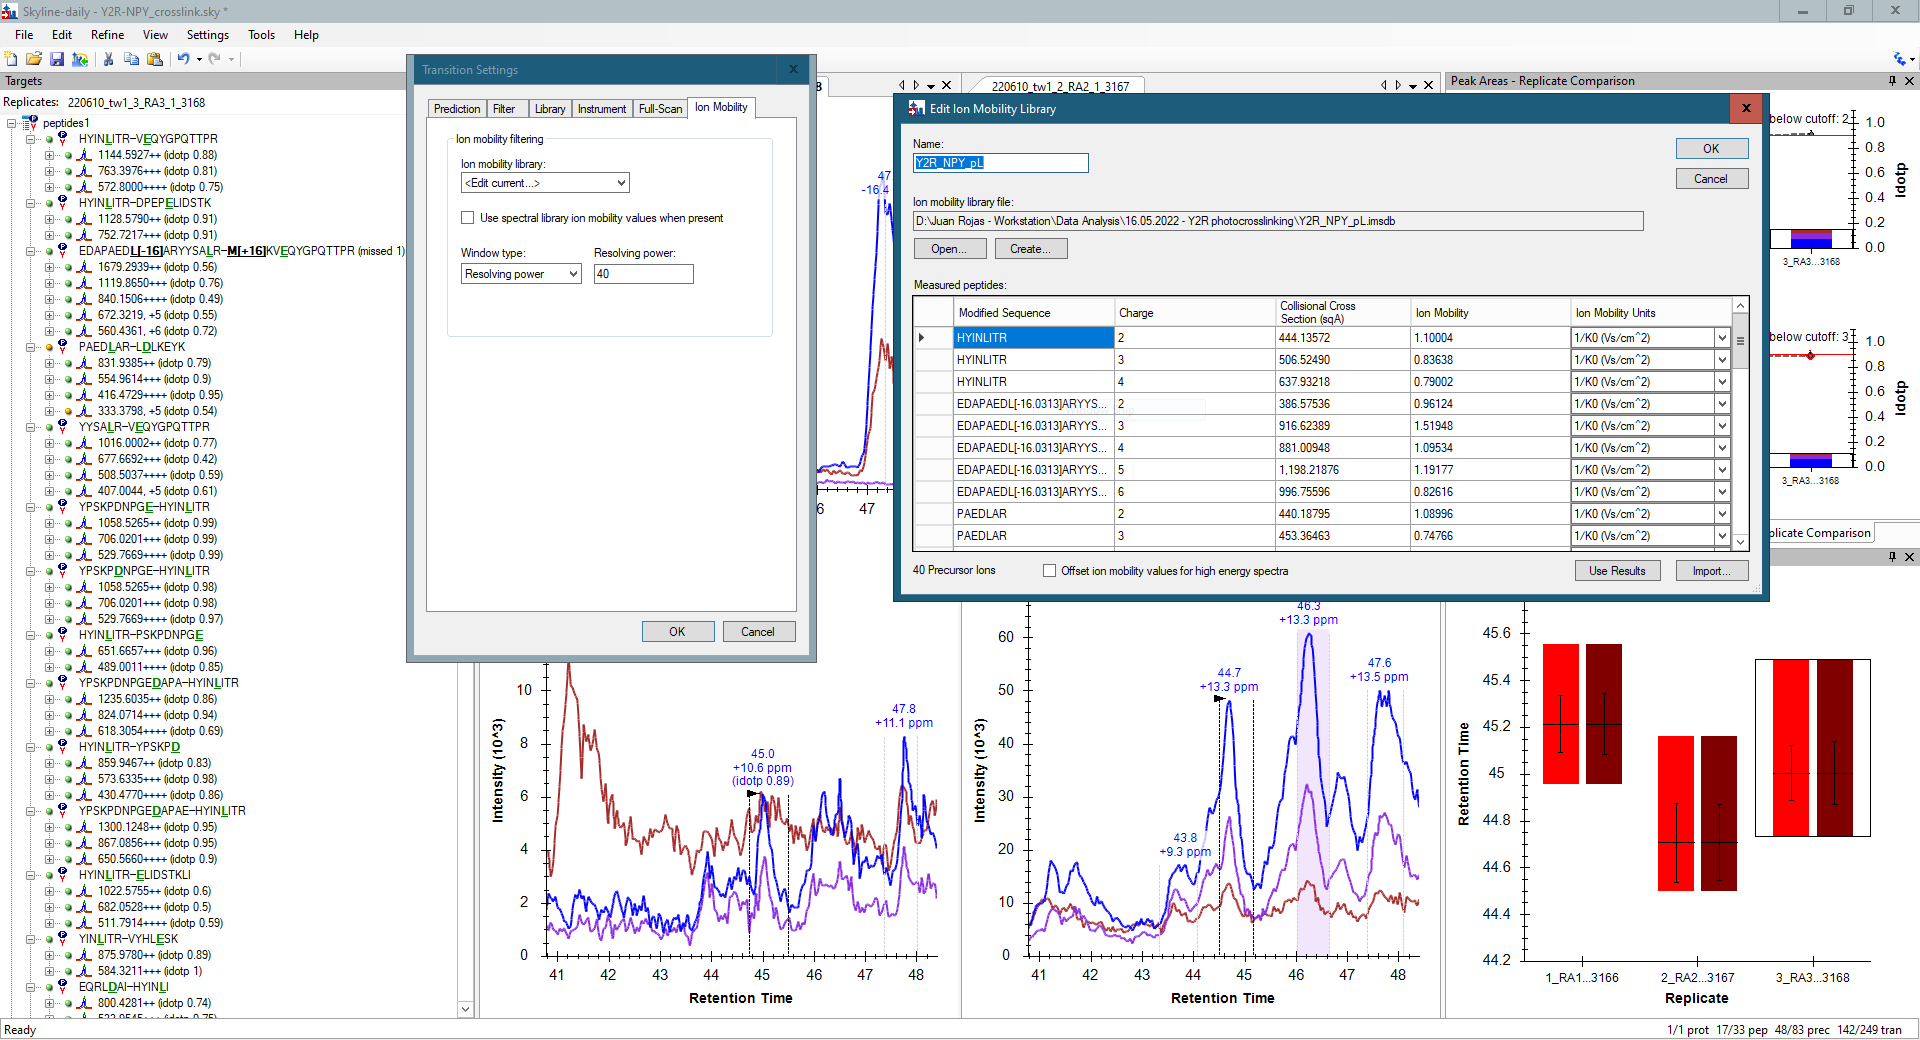Collapse the peptides1 tree node
This screenshot has width=1920, height=1040.
tap(12, 123)
